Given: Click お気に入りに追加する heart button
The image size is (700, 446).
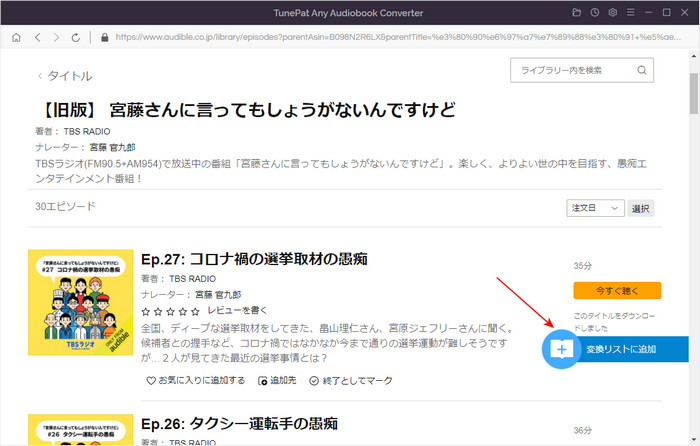Looking at the screenshot, I should pos(196,380).
